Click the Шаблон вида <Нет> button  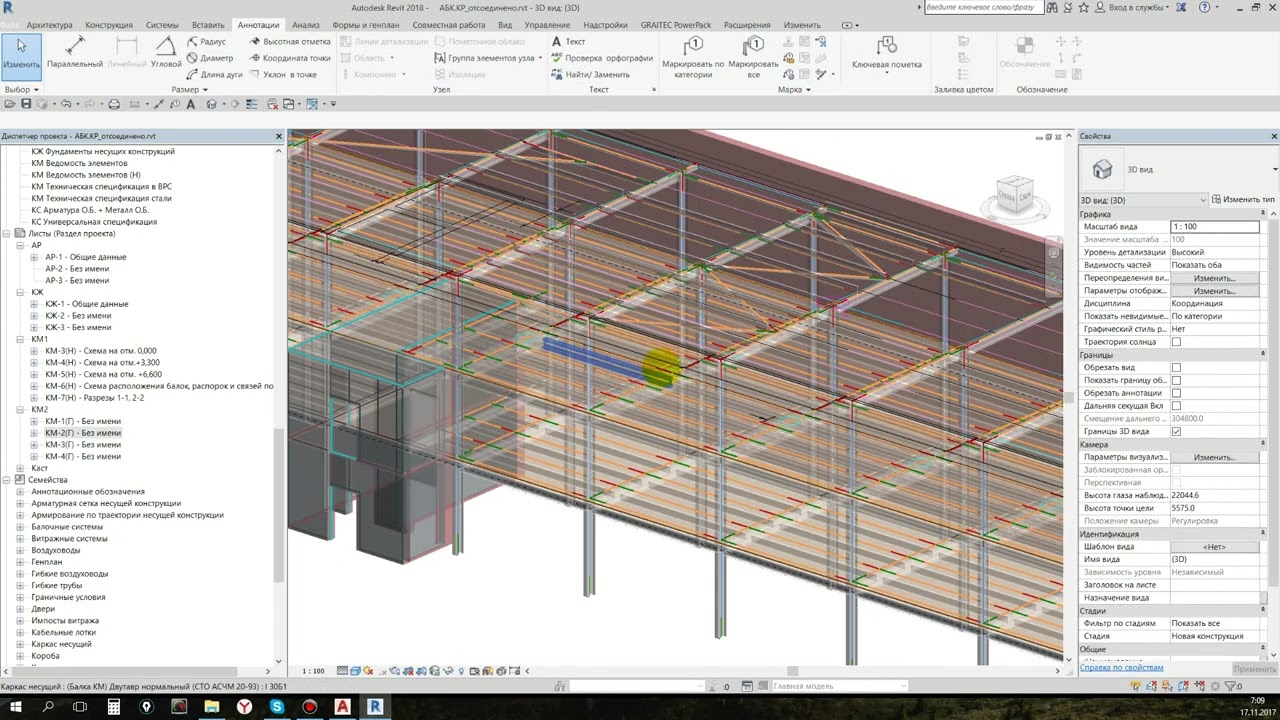click(1214, 547)
